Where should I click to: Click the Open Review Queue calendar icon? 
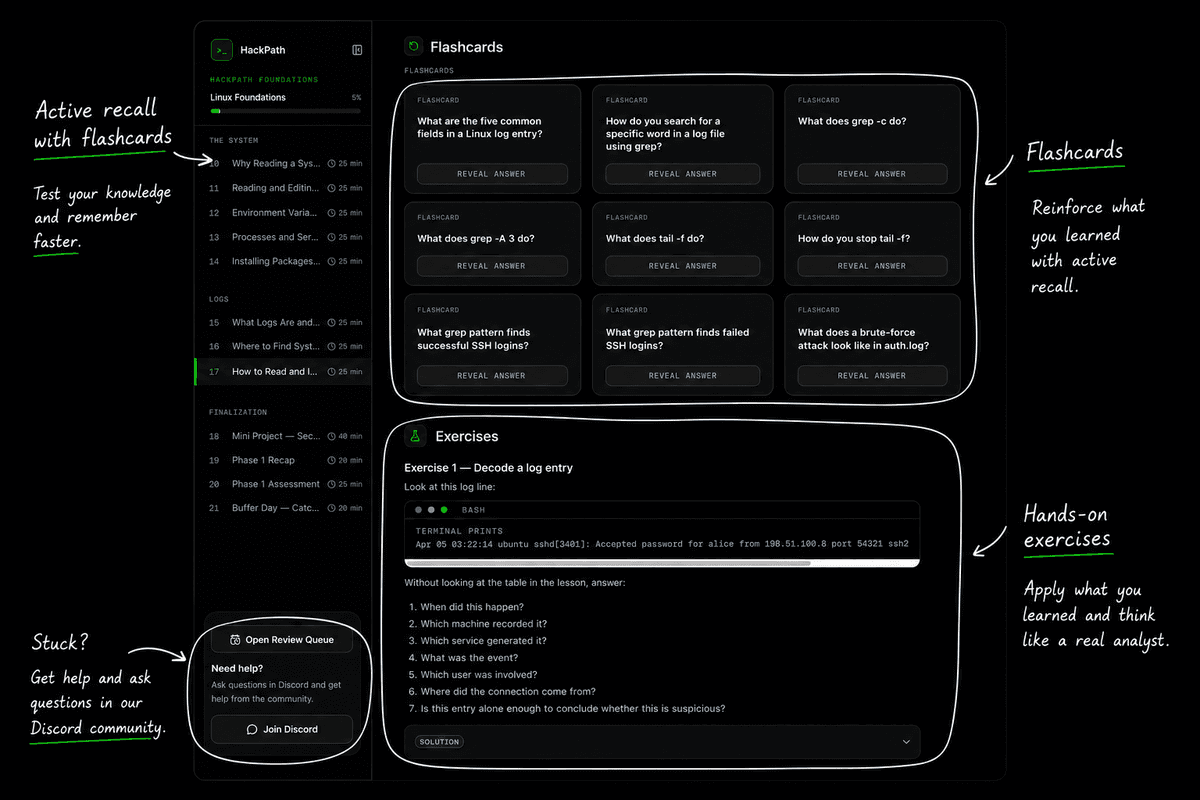[235, 640]
